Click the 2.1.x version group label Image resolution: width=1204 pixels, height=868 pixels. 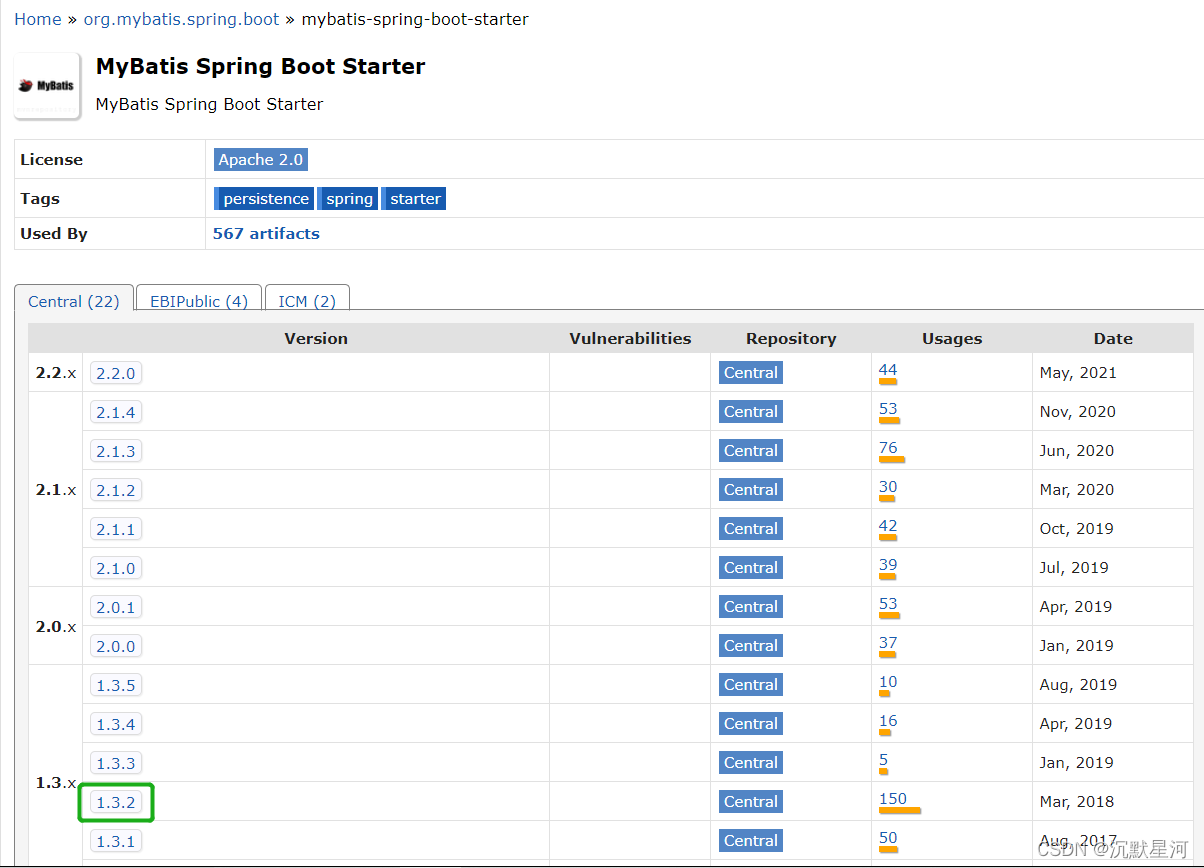[56, 490]
